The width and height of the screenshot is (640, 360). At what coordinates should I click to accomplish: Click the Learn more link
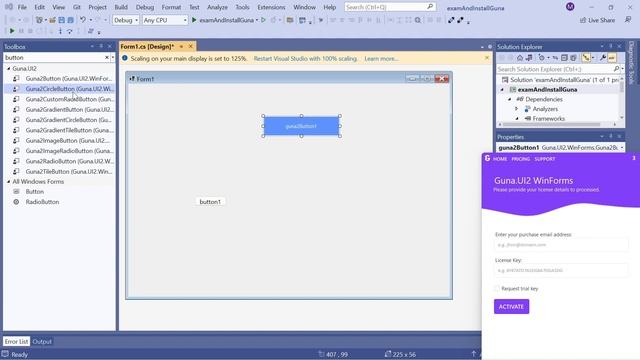pyautogui.click(x=381, y=59)
